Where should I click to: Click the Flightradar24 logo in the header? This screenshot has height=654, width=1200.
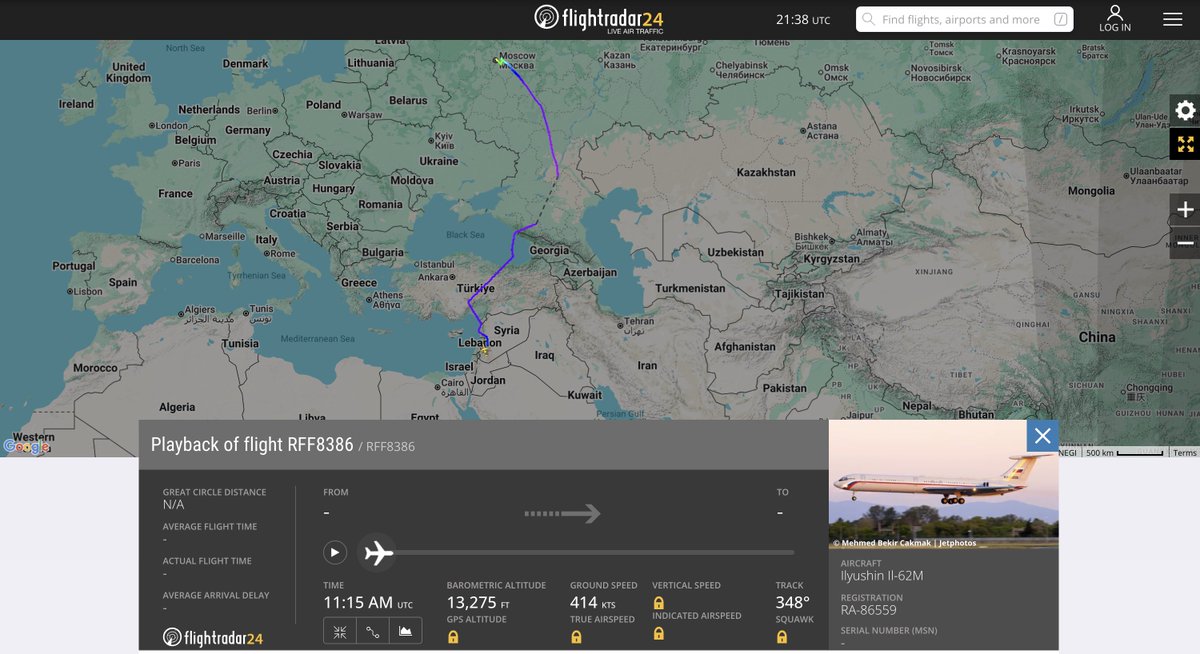coord(598,18)
